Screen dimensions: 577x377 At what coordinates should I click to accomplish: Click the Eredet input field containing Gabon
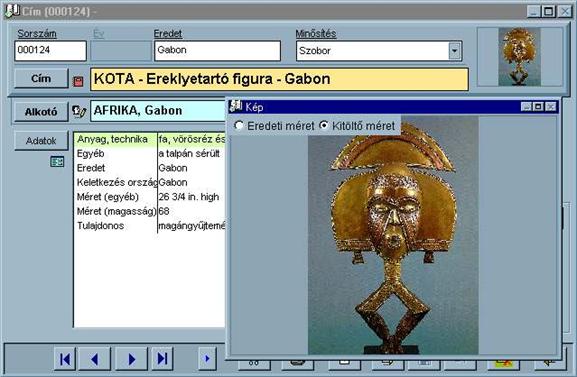tap(217, 50)
